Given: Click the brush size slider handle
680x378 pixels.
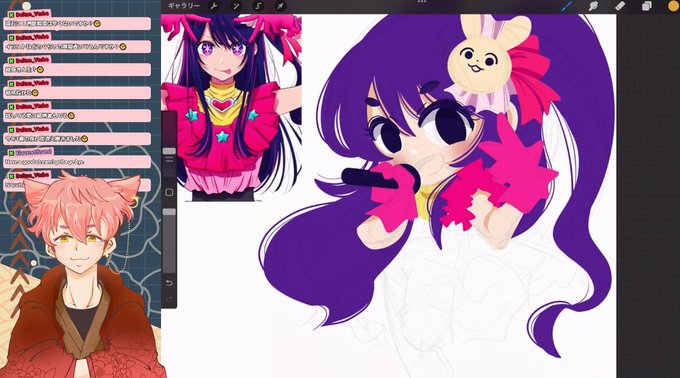Looking at the screenshot, I should tap(169, 151).
